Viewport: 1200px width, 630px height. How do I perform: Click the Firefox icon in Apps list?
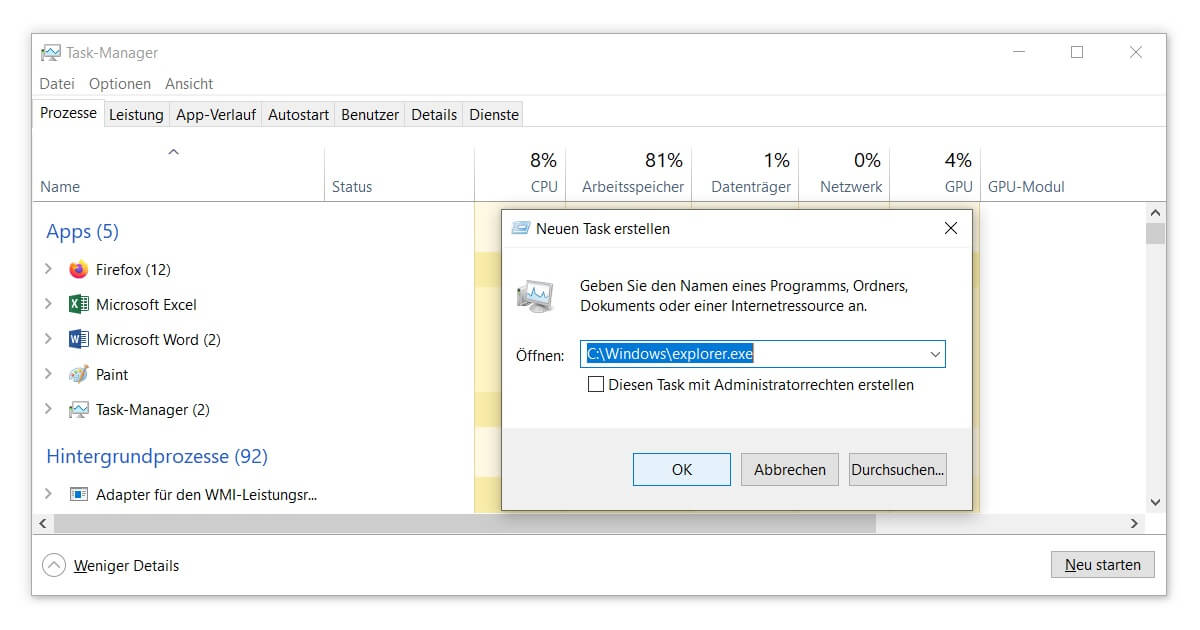(79, 270)
